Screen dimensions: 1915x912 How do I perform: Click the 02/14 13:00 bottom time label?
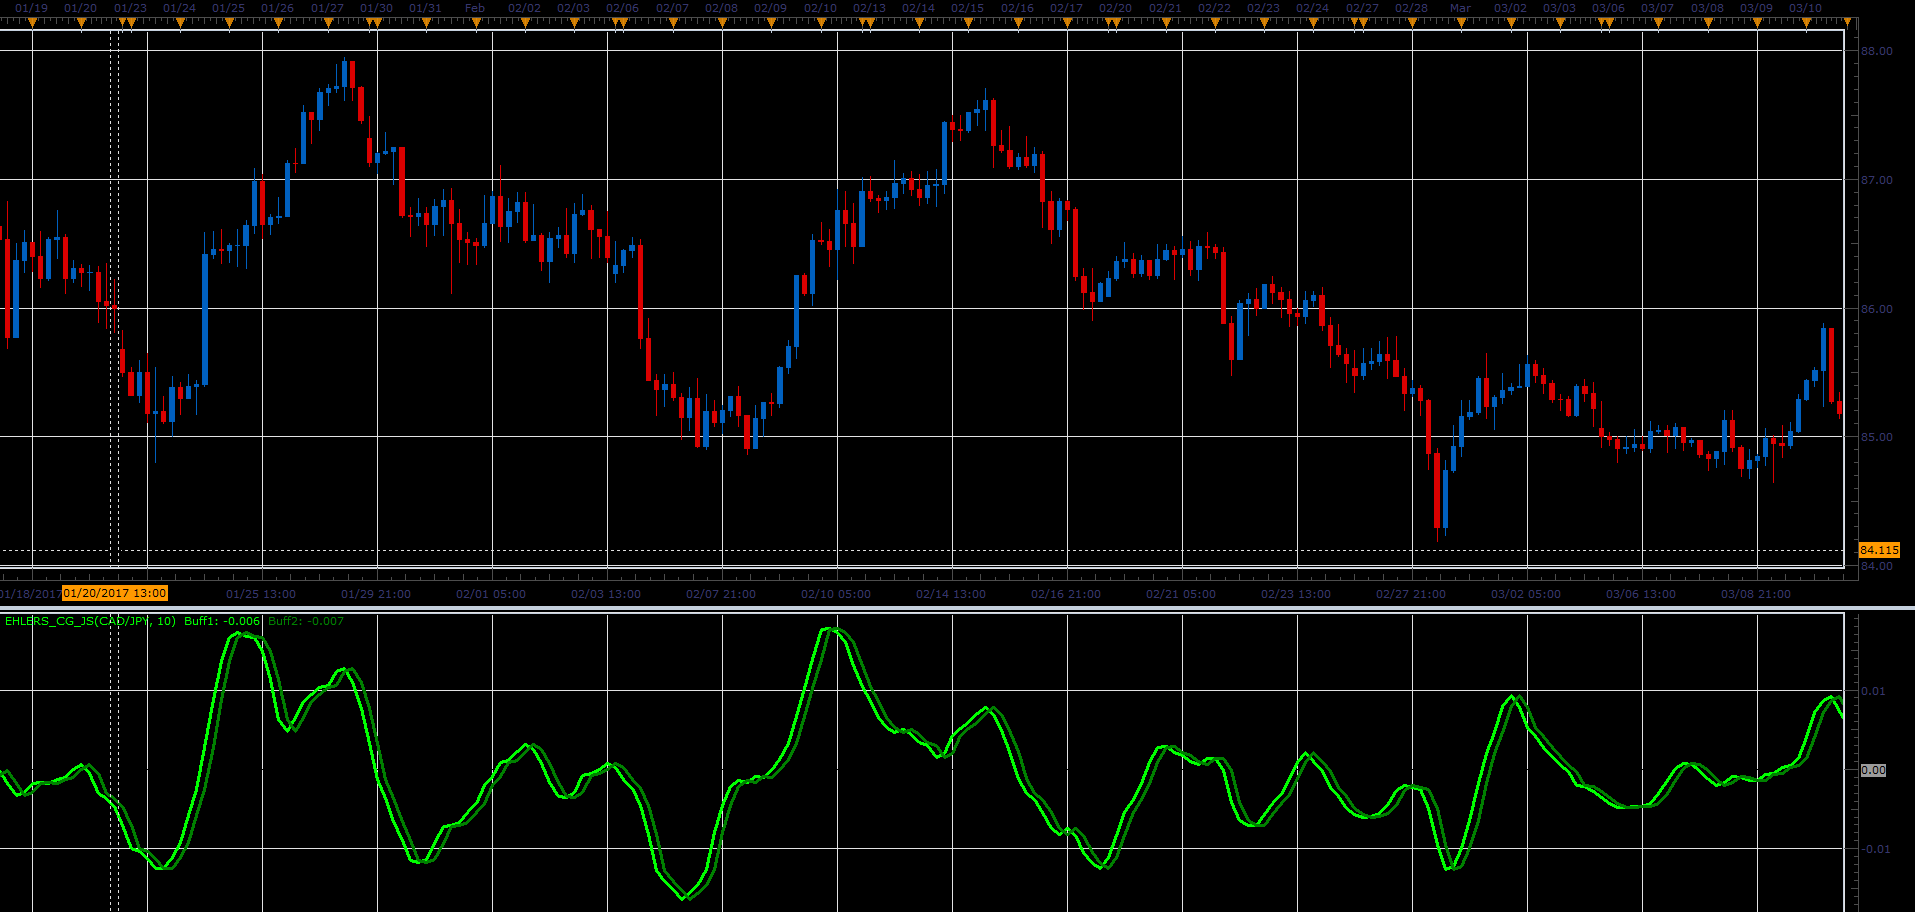click(x=951, y=594)
